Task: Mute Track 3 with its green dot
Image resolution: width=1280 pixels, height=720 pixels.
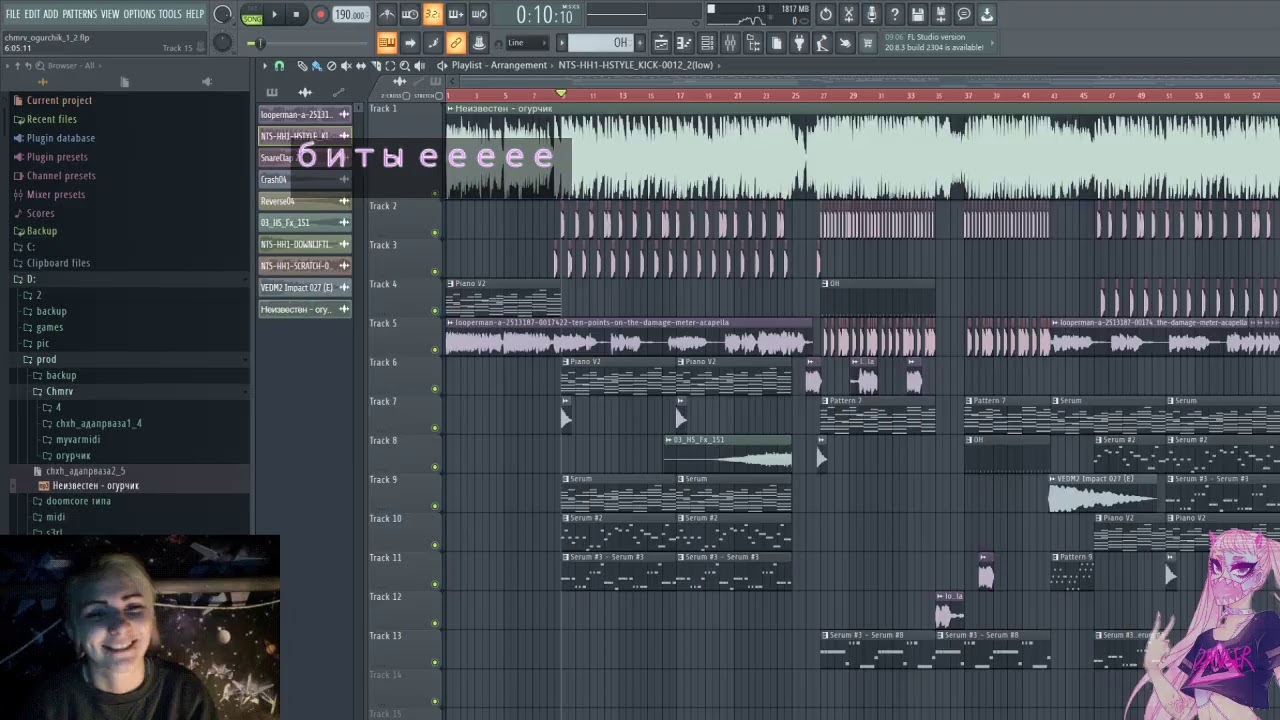Action: [434, 272]
